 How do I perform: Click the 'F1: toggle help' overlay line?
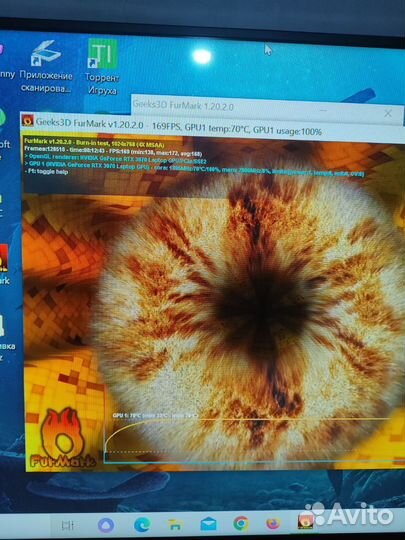(x=46, y=171)
